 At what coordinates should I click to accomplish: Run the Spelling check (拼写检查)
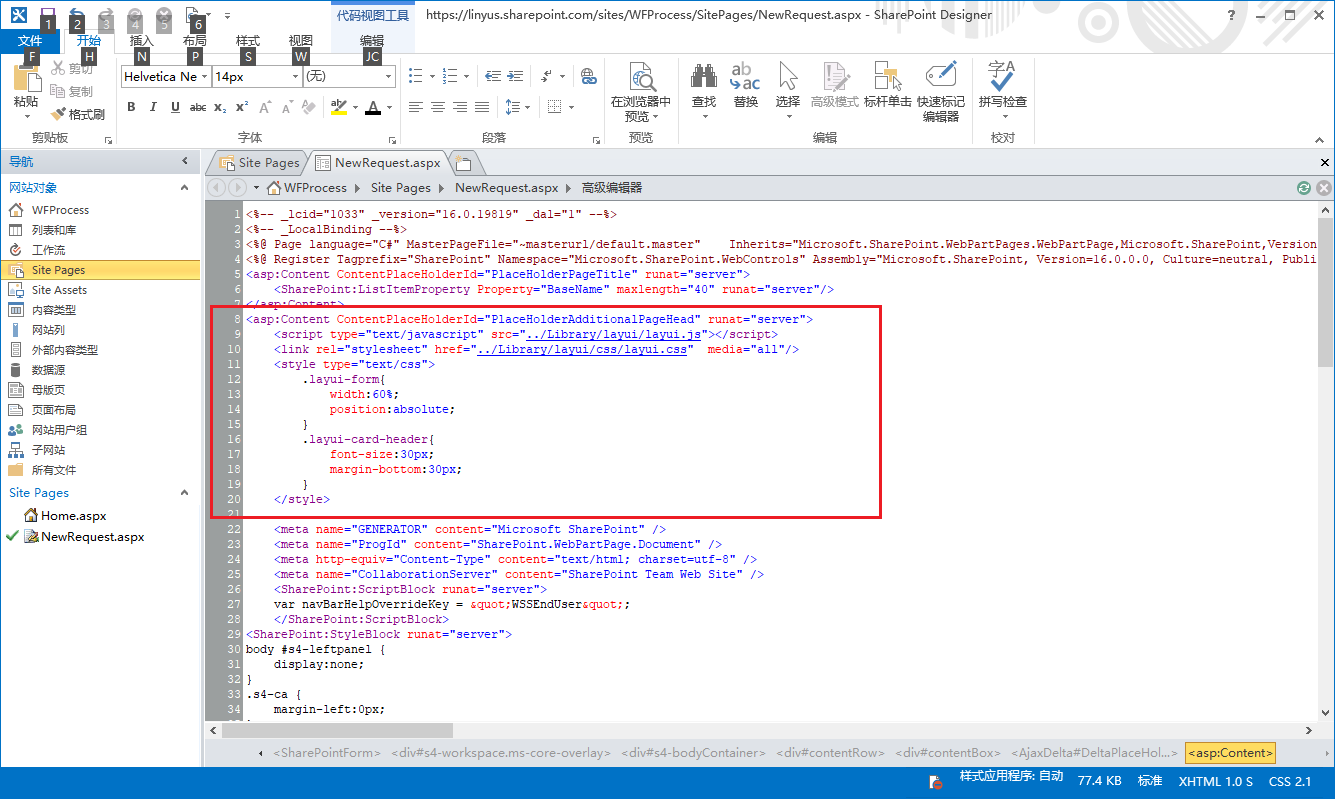1002,85
